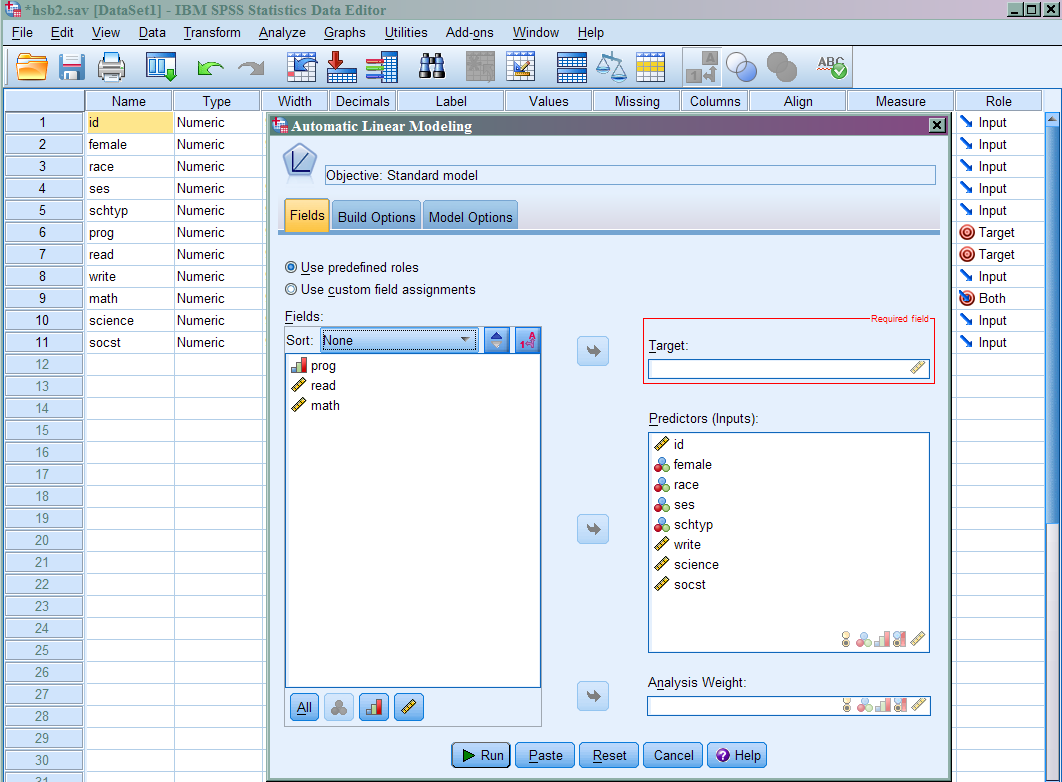
Task: Recall recently used dialogs icon
Action: pos(161,67)
